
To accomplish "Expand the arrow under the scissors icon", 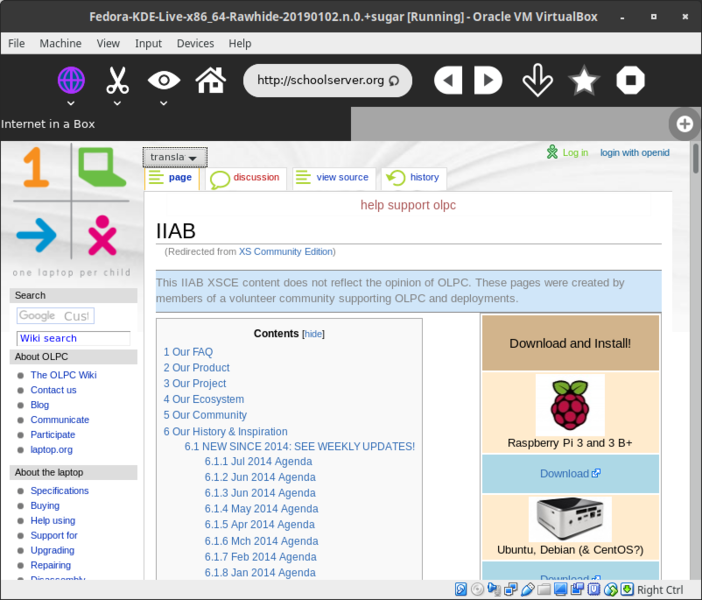I will [x=118, y=103].
